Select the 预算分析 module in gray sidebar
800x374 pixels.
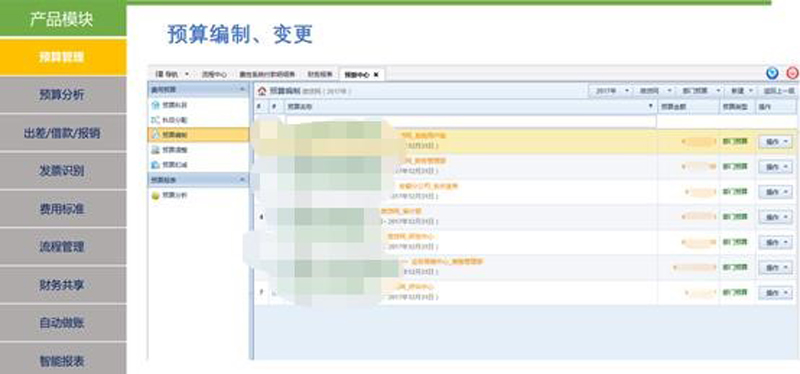click(63, 95)
